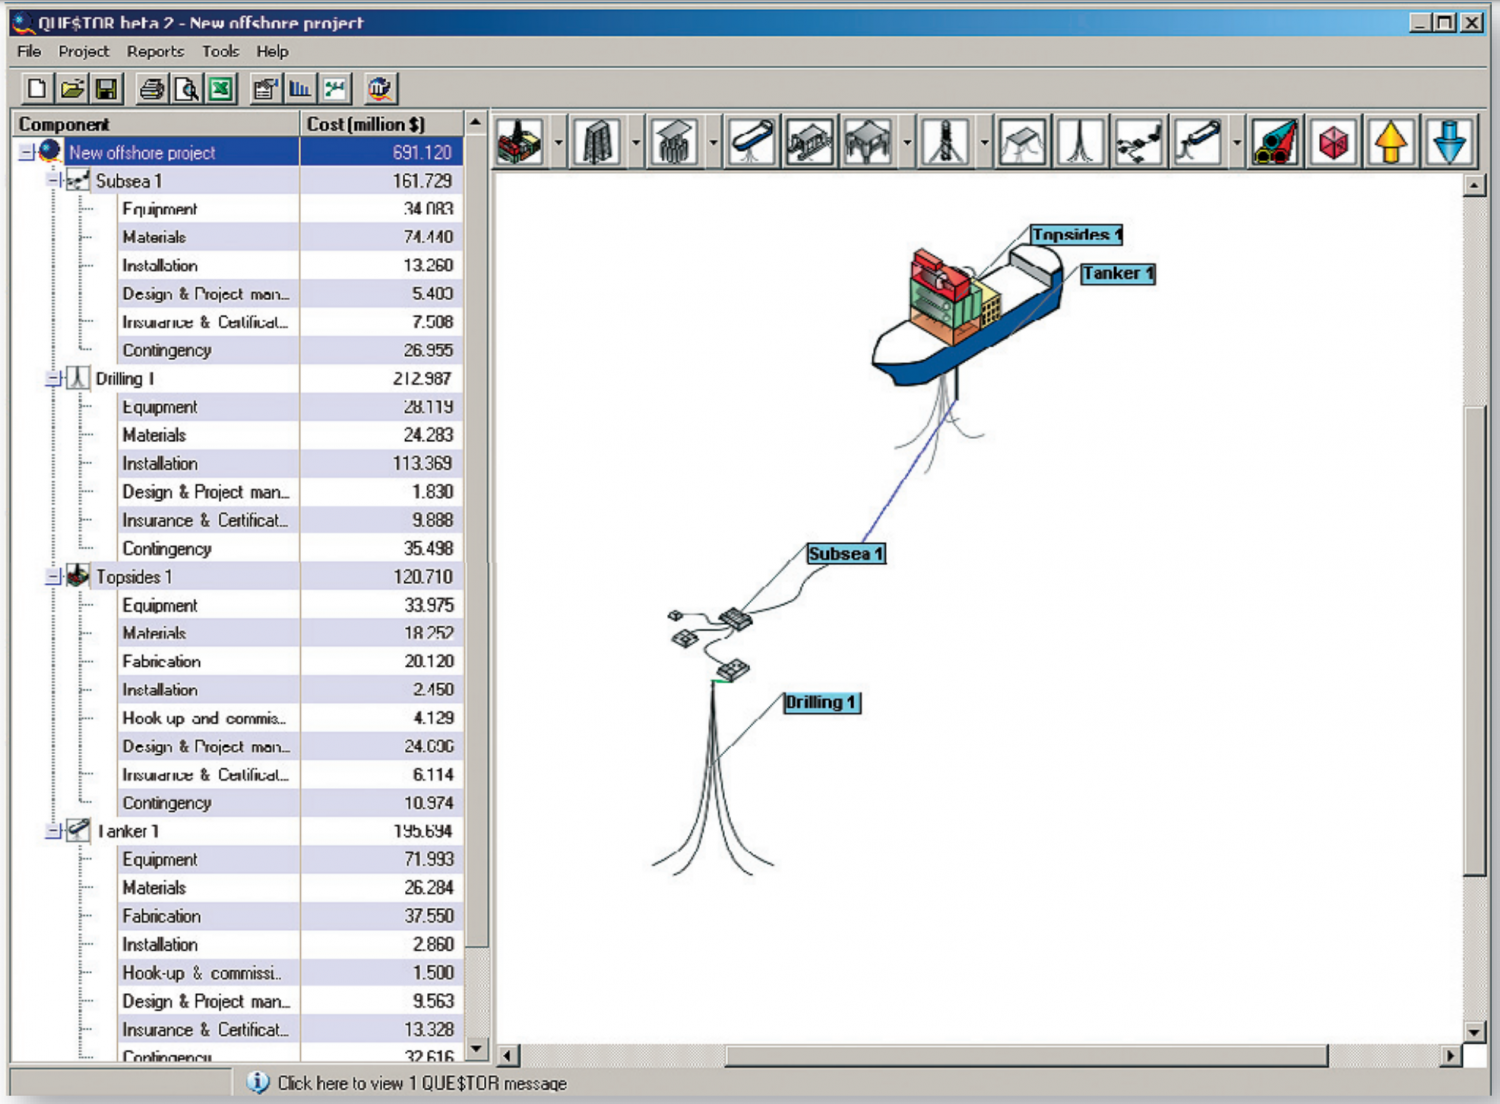
Task: Add a topsides platform from the component toolbar
Action: coord(520,142)
